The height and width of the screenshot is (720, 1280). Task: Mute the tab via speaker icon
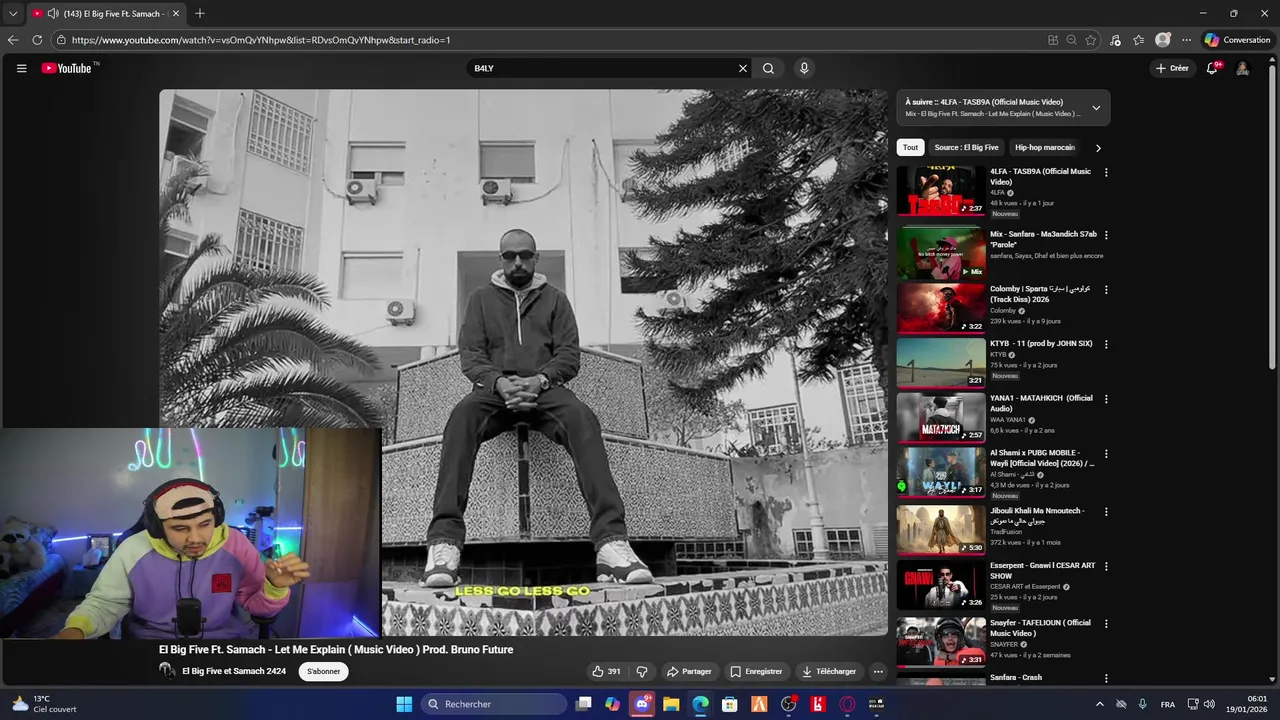click(x=52, y=14)
